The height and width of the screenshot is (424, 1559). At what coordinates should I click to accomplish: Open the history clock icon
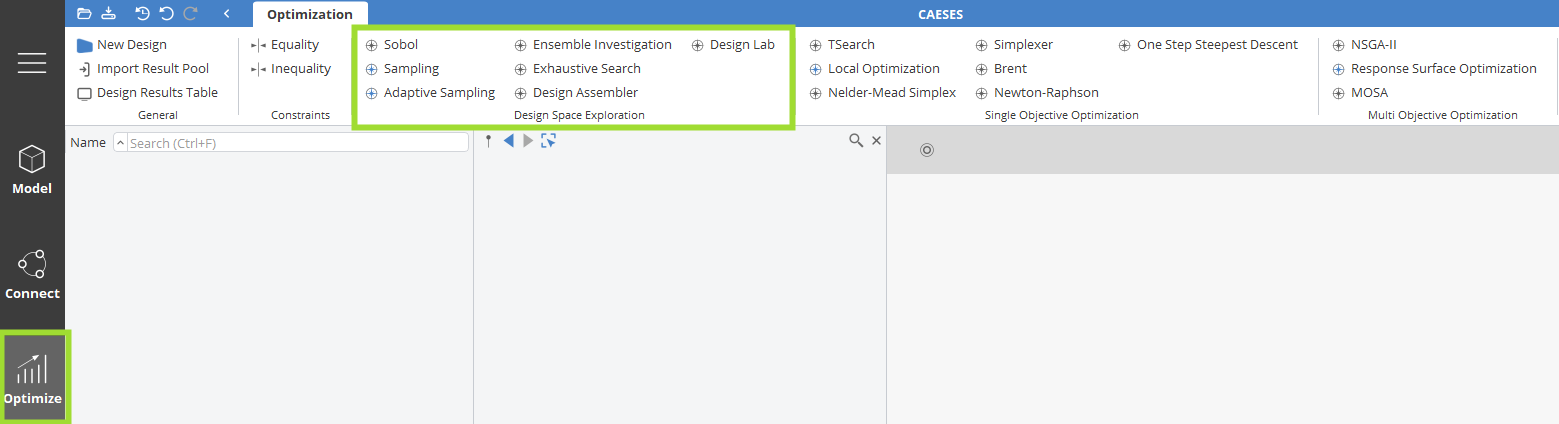tap(143, 14)
